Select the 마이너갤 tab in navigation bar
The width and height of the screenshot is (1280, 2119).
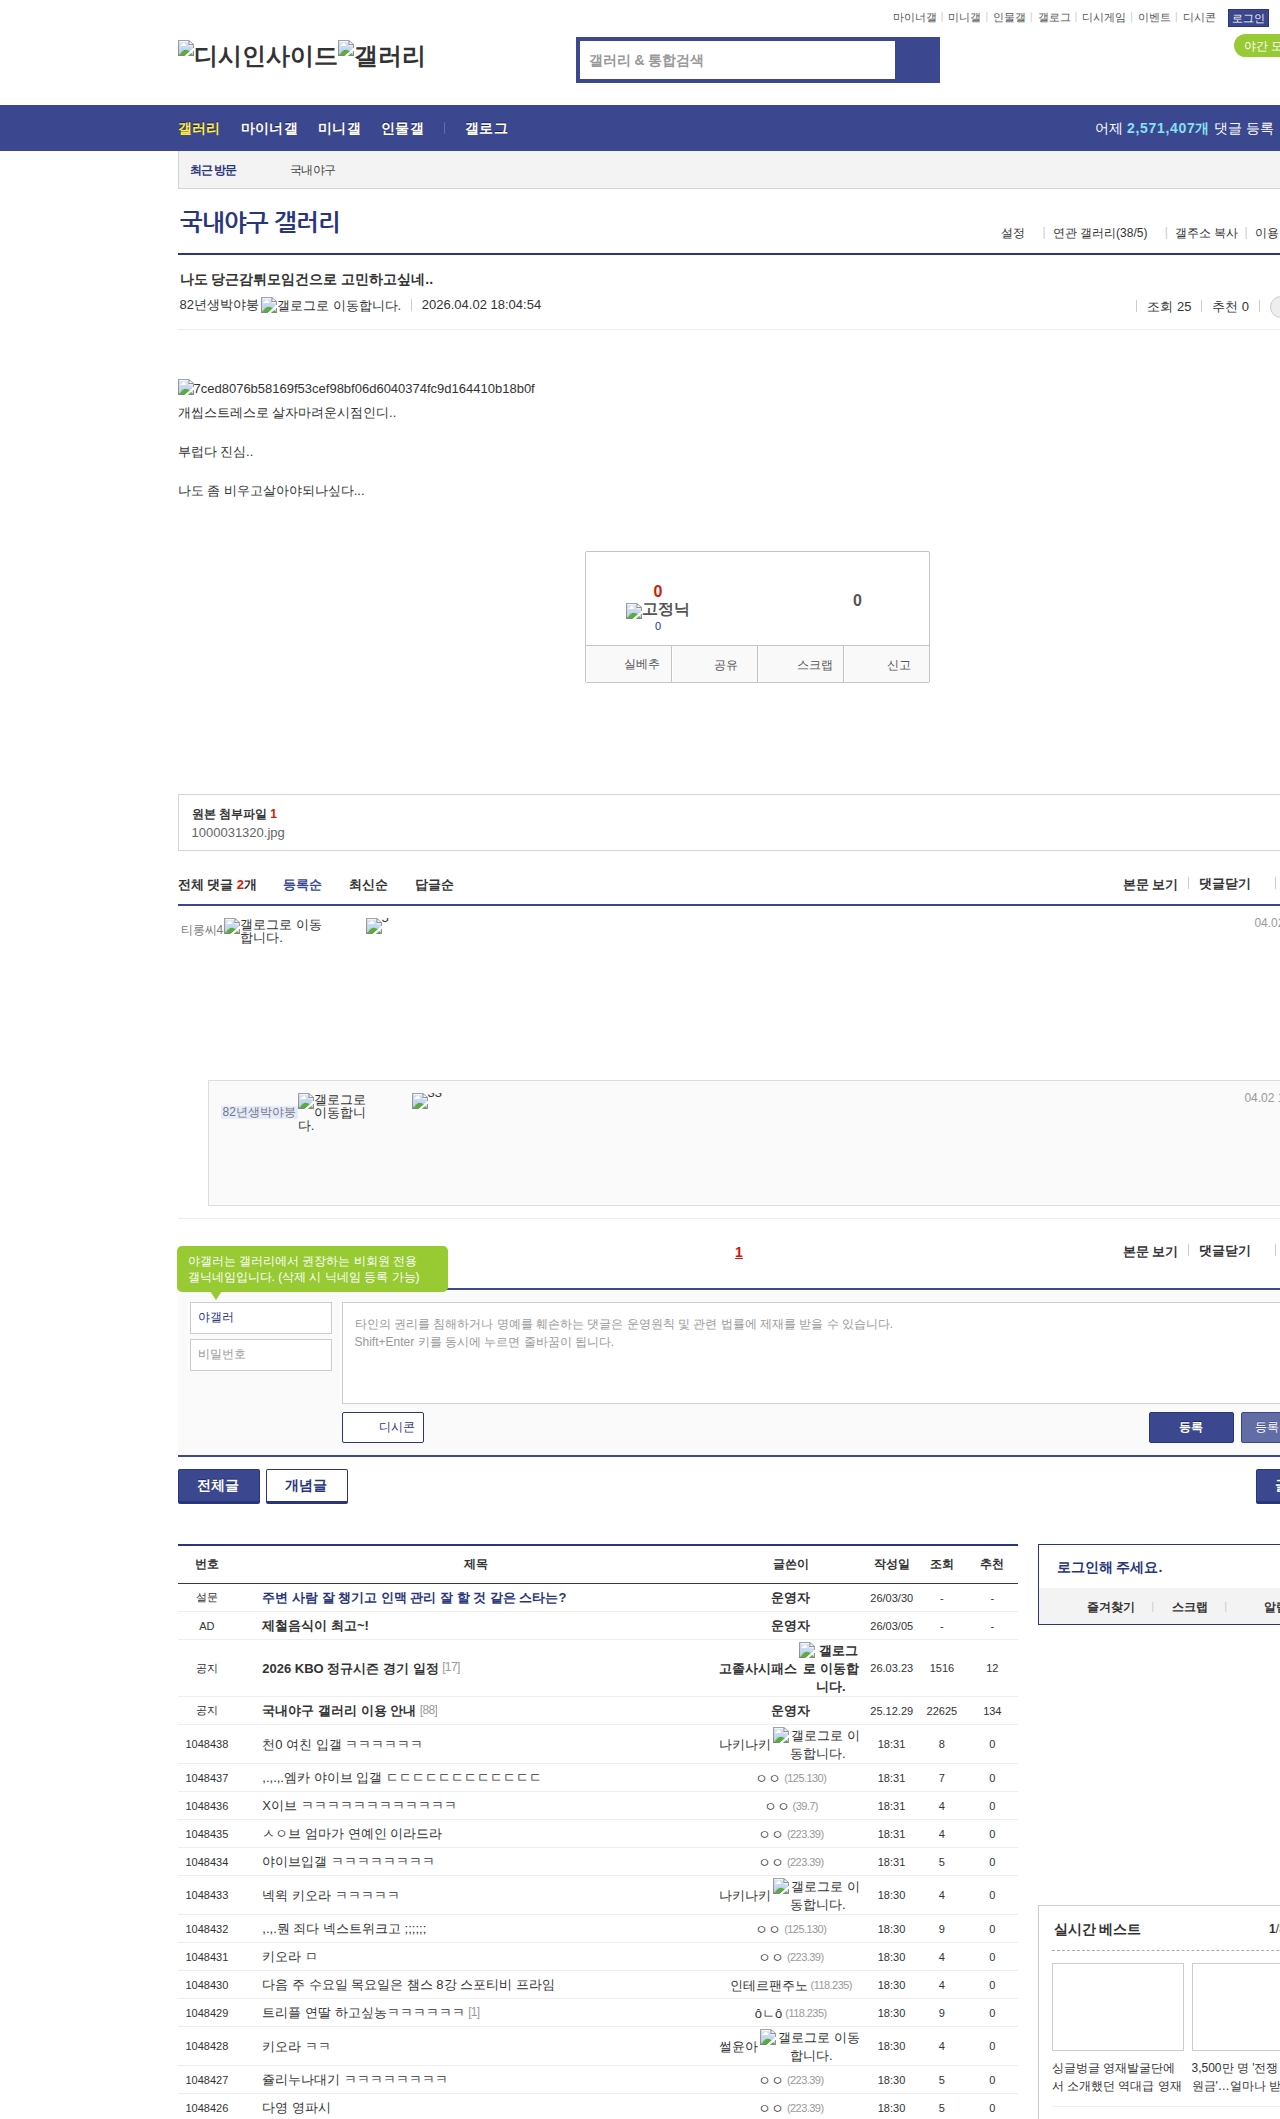click(268, 129)
